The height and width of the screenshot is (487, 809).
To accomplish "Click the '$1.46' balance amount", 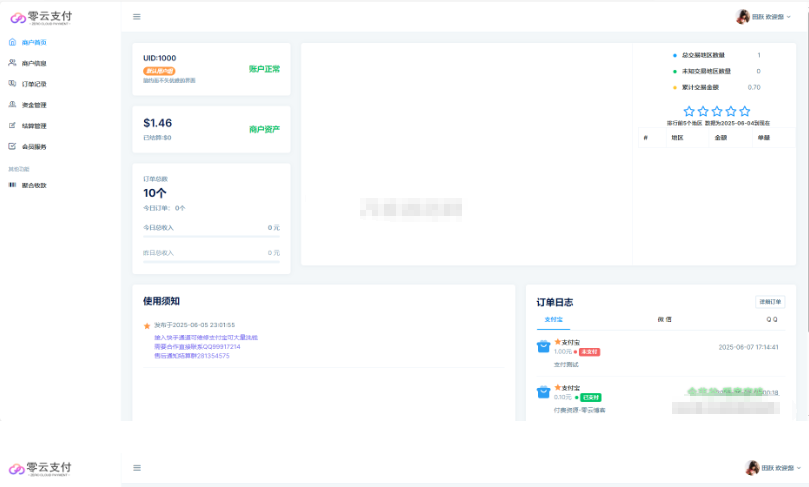I will click(x=157, y=123).
